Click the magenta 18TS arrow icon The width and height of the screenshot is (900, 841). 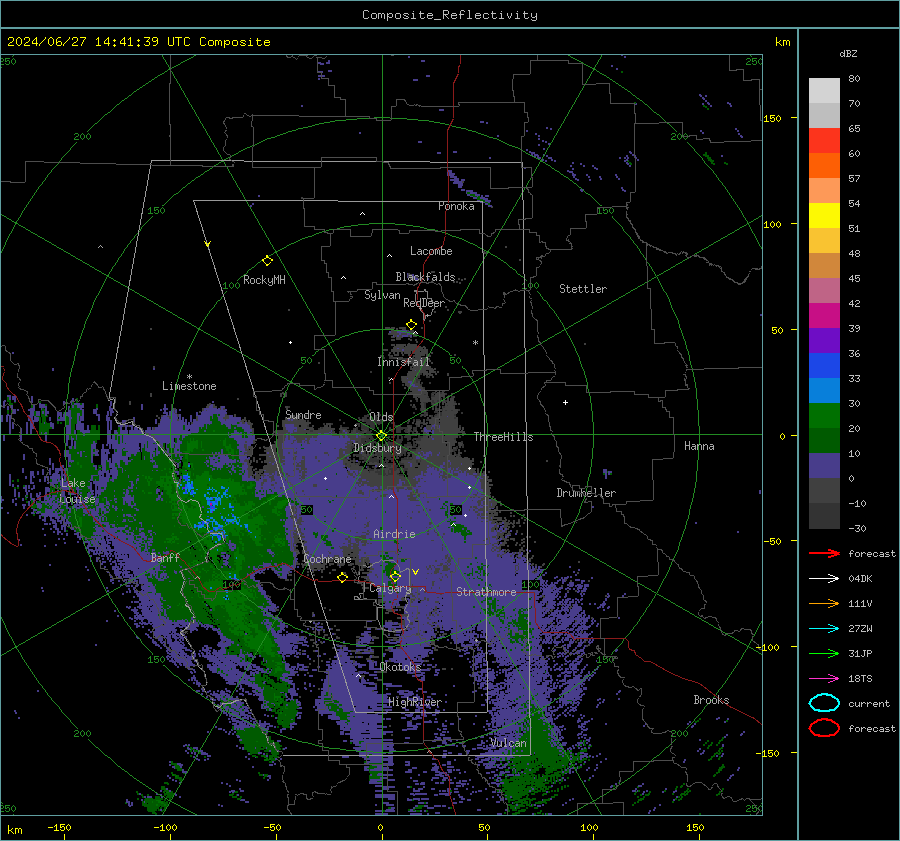point(824,679)
